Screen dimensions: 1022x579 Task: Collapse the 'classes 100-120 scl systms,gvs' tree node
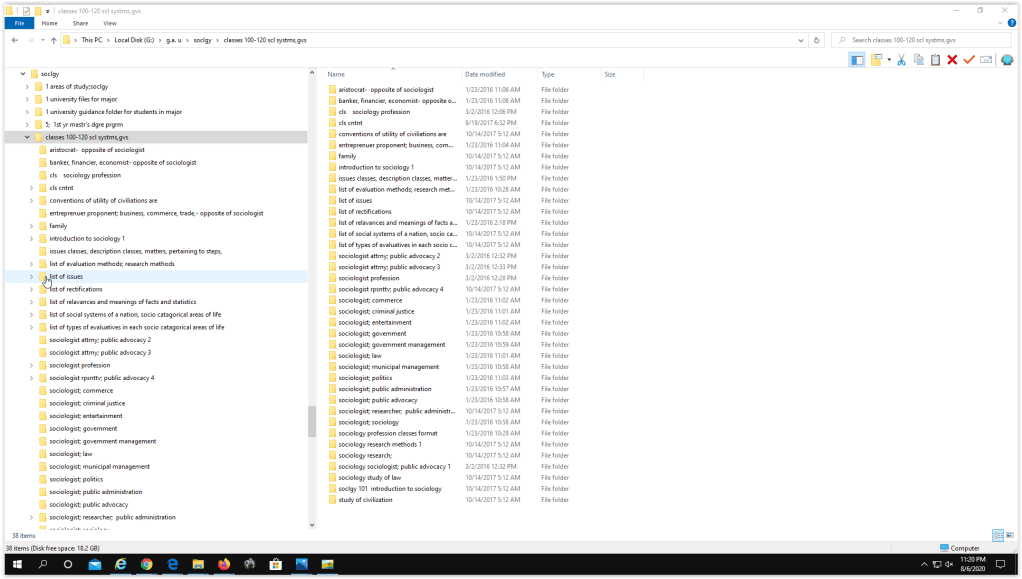[27, 137]
